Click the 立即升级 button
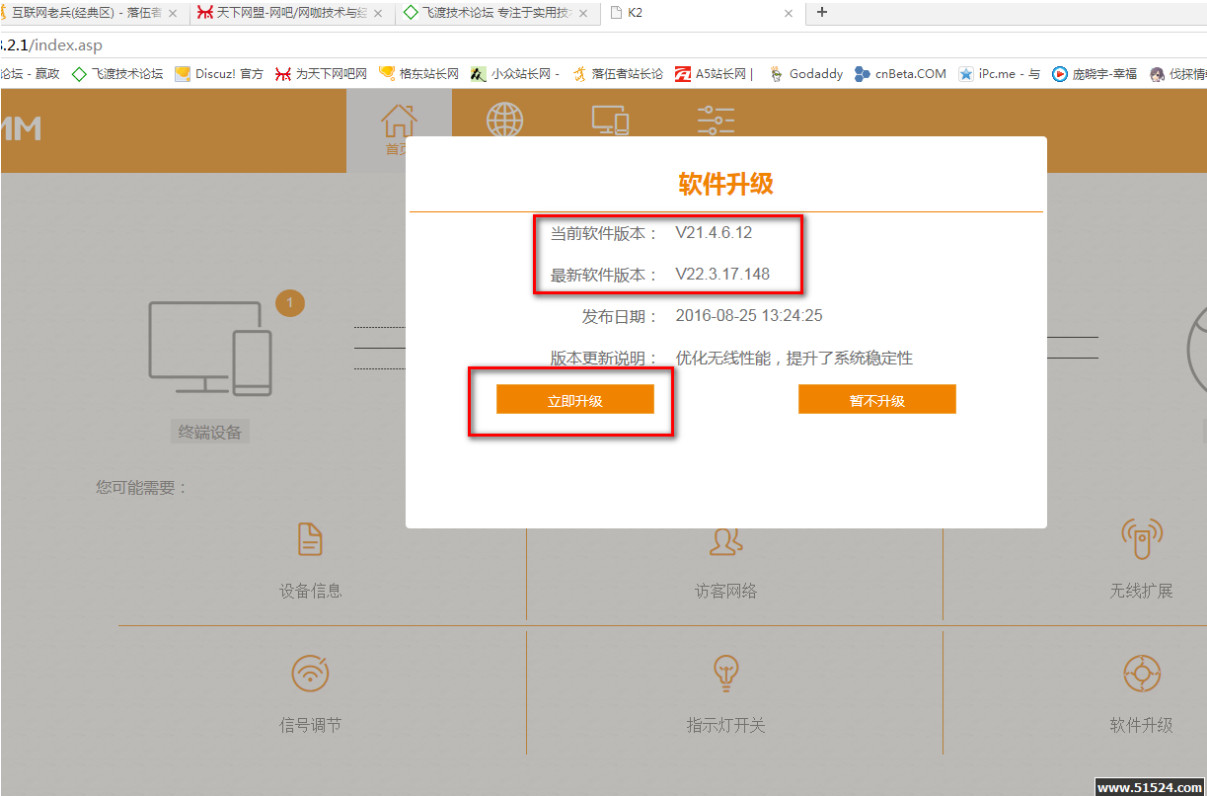The width and height of the screenshot is (1207, 796). pos(575,398)
